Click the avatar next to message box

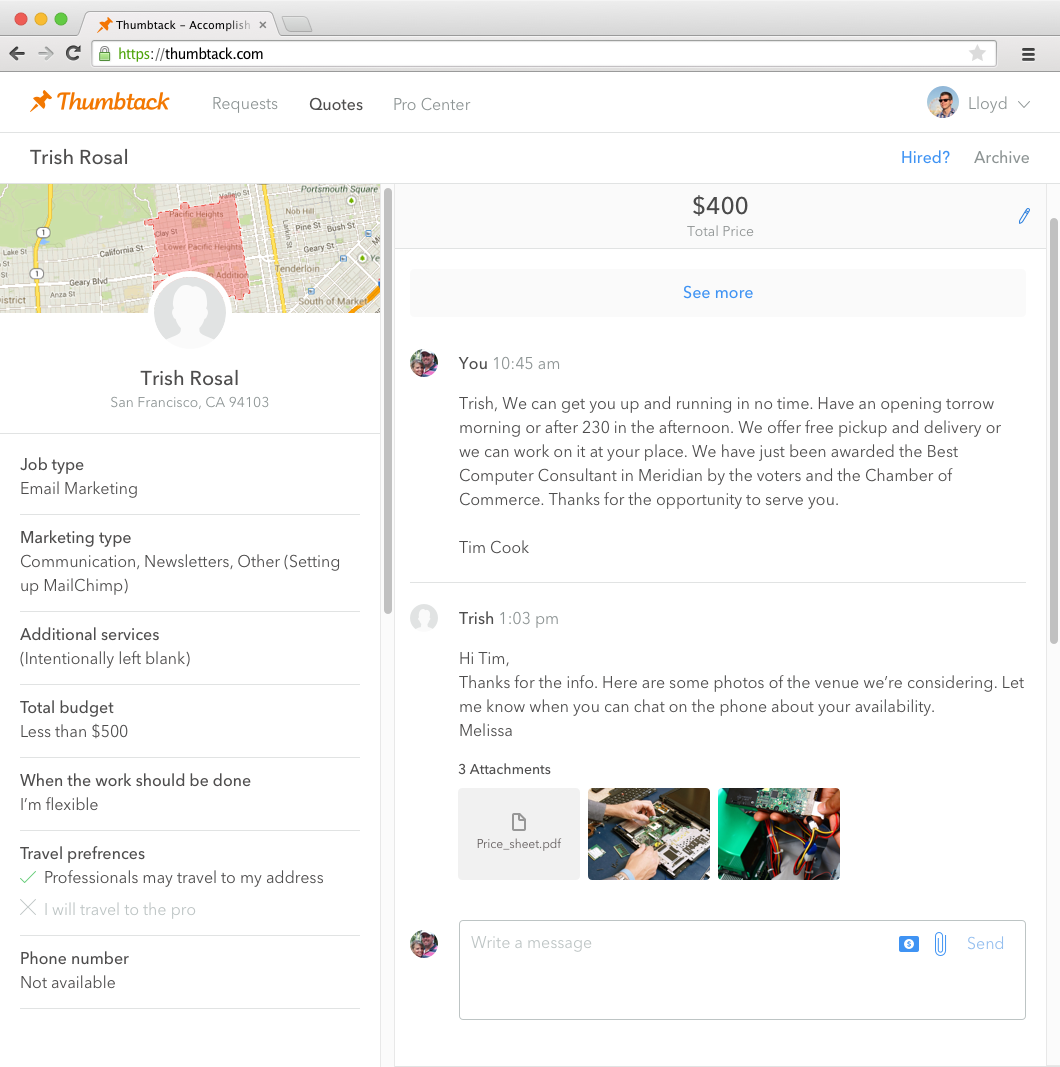424,944
